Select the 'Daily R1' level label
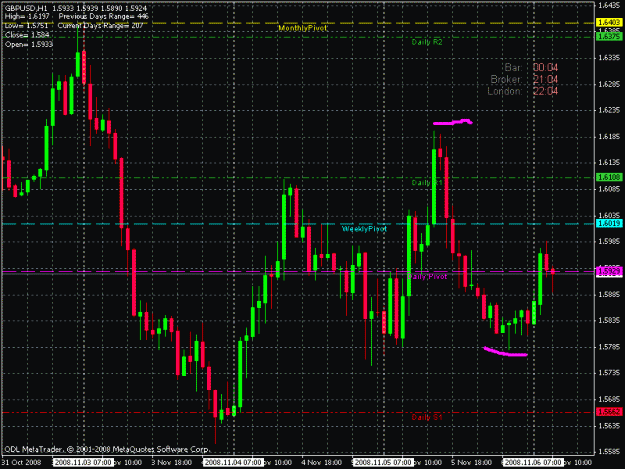This screenshot has height=469, width=625. (x=427, y=182)
